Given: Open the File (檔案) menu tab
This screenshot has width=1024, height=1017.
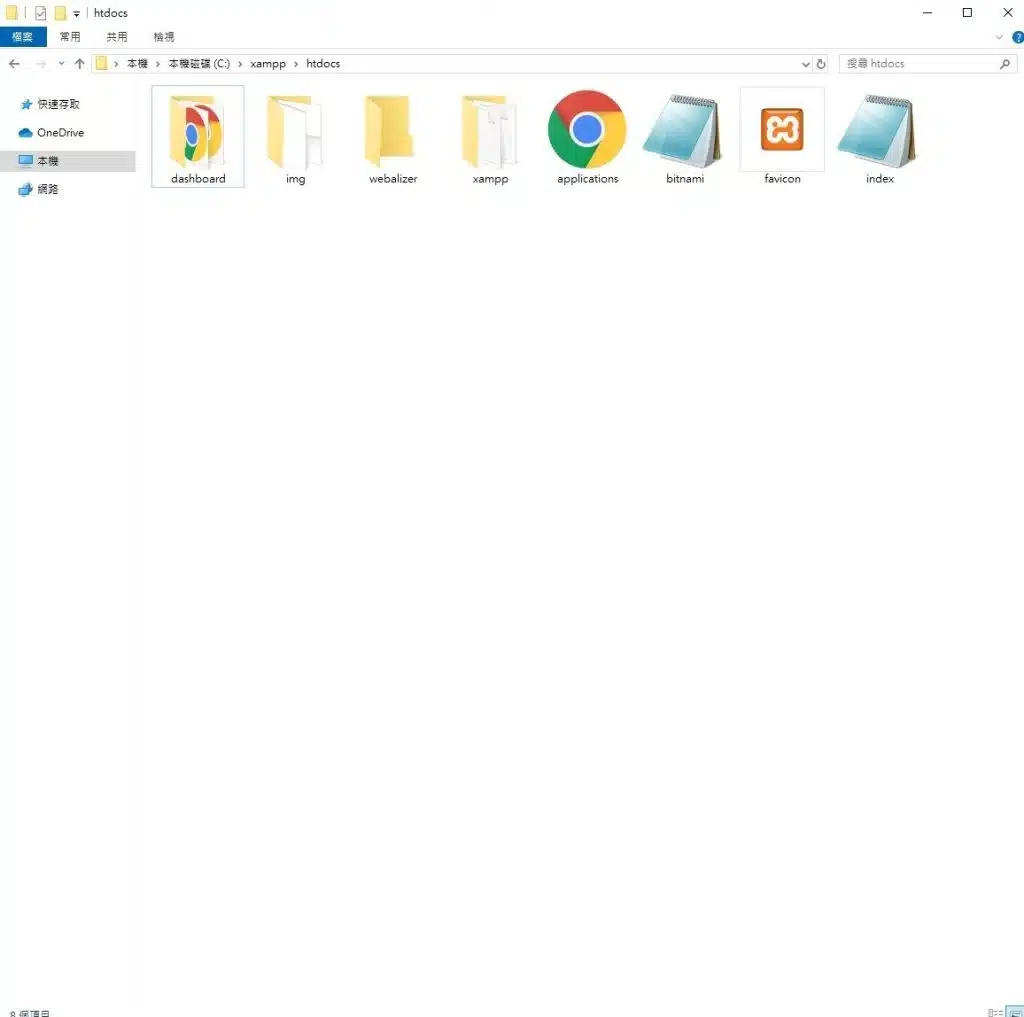Looking at the screenshot, I should click(23, 37).
